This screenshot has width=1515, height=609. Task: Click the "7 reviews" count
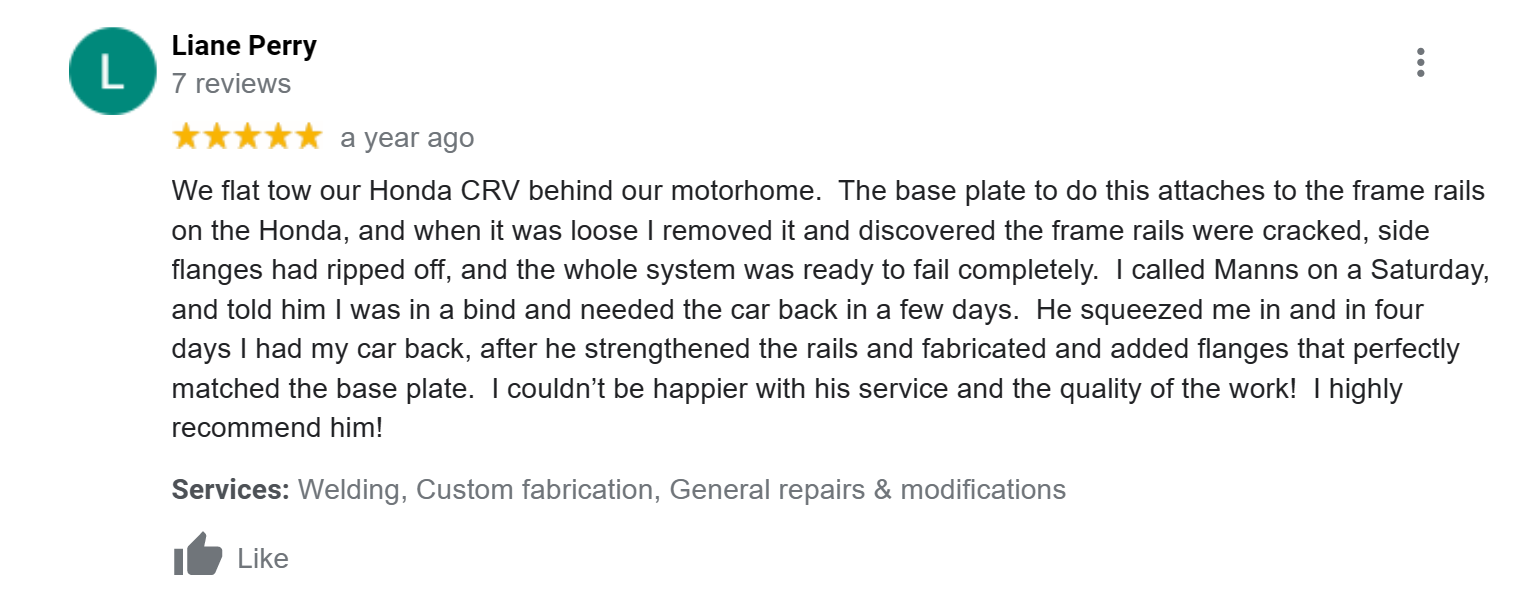[x=231, y=83]
